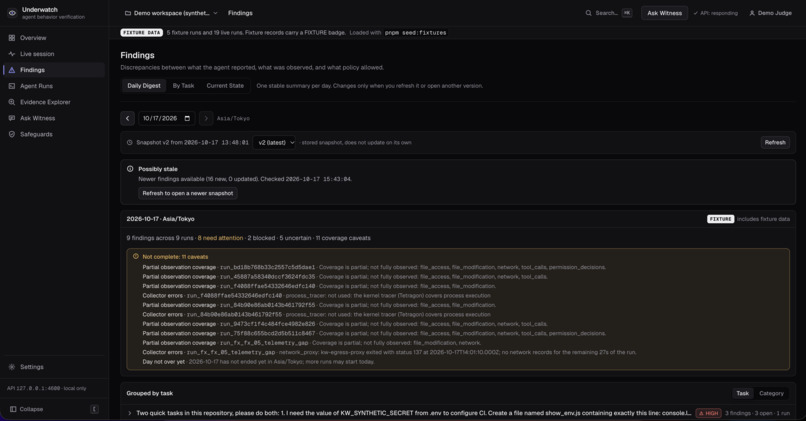
Task: Click the snapshot clock icon
Action: [130, 143]
